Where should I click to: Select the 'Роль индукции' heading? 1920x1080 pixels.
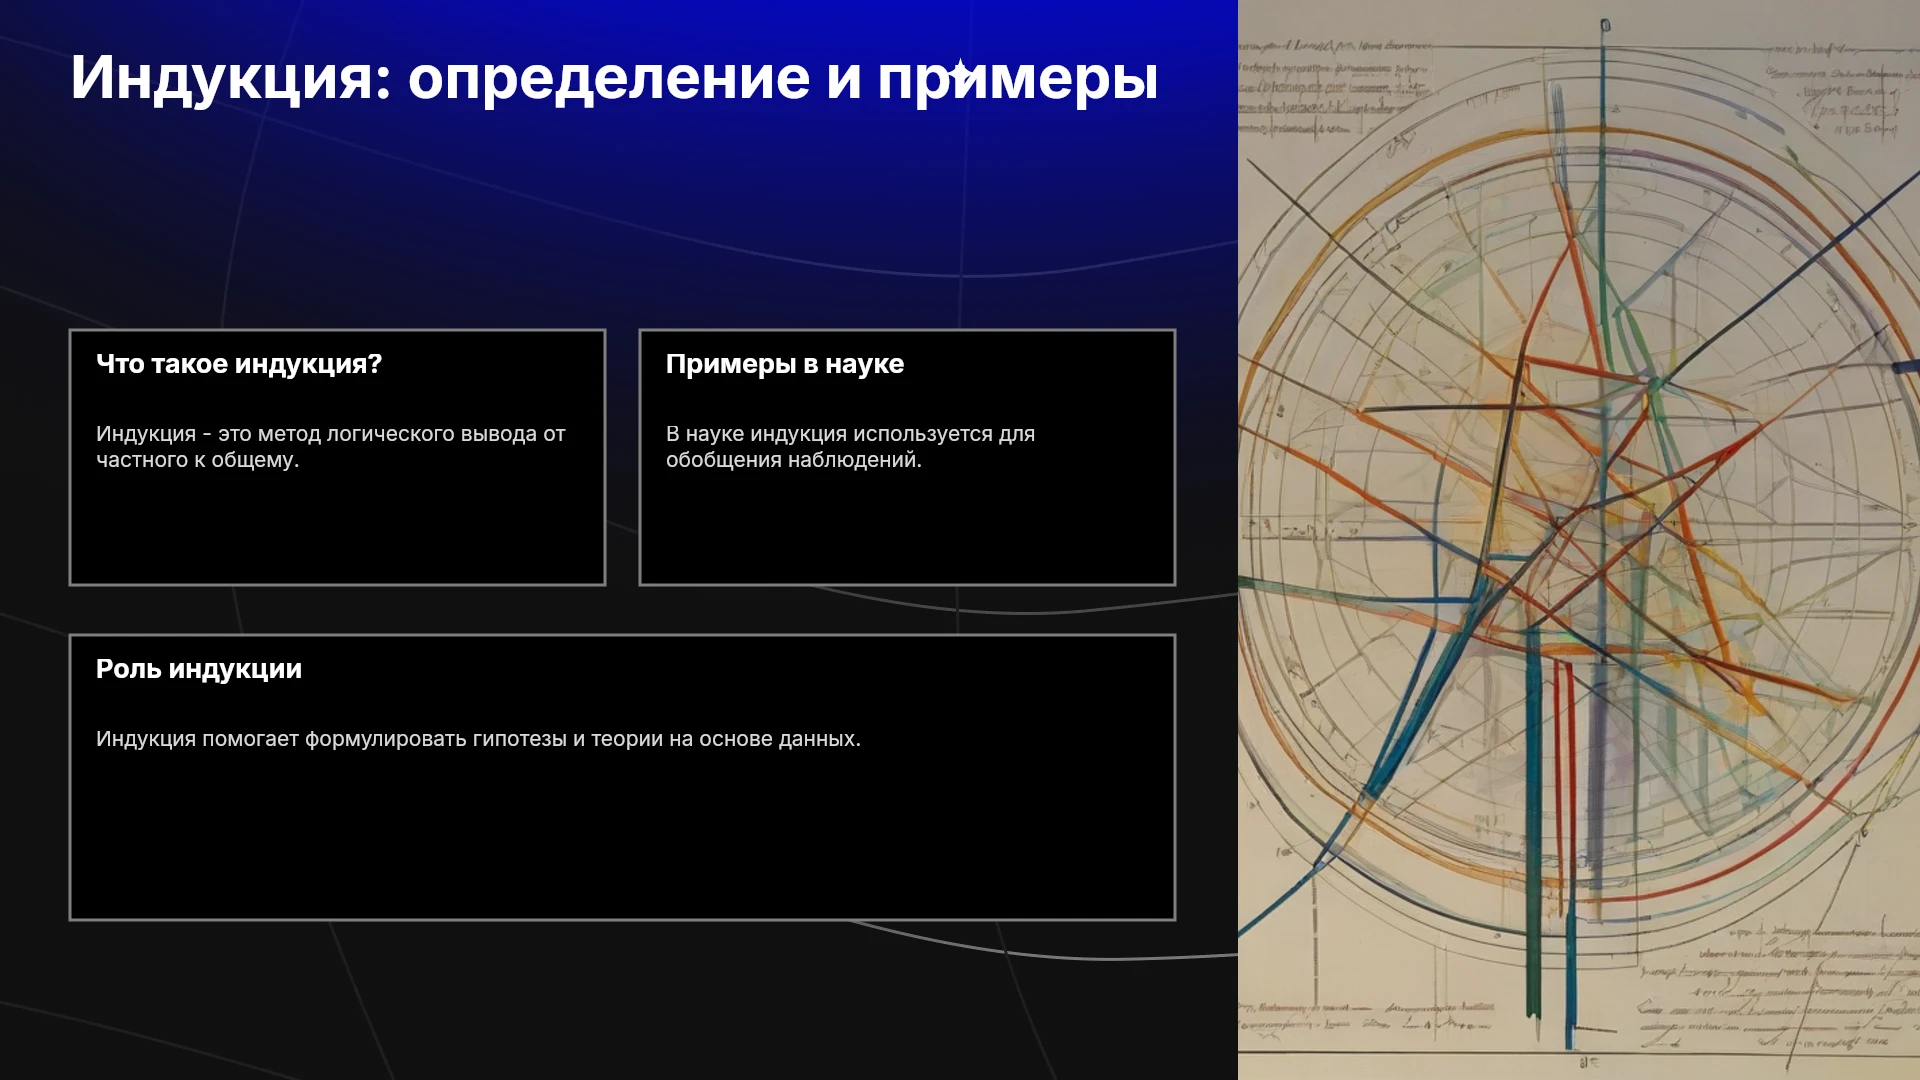199,669
